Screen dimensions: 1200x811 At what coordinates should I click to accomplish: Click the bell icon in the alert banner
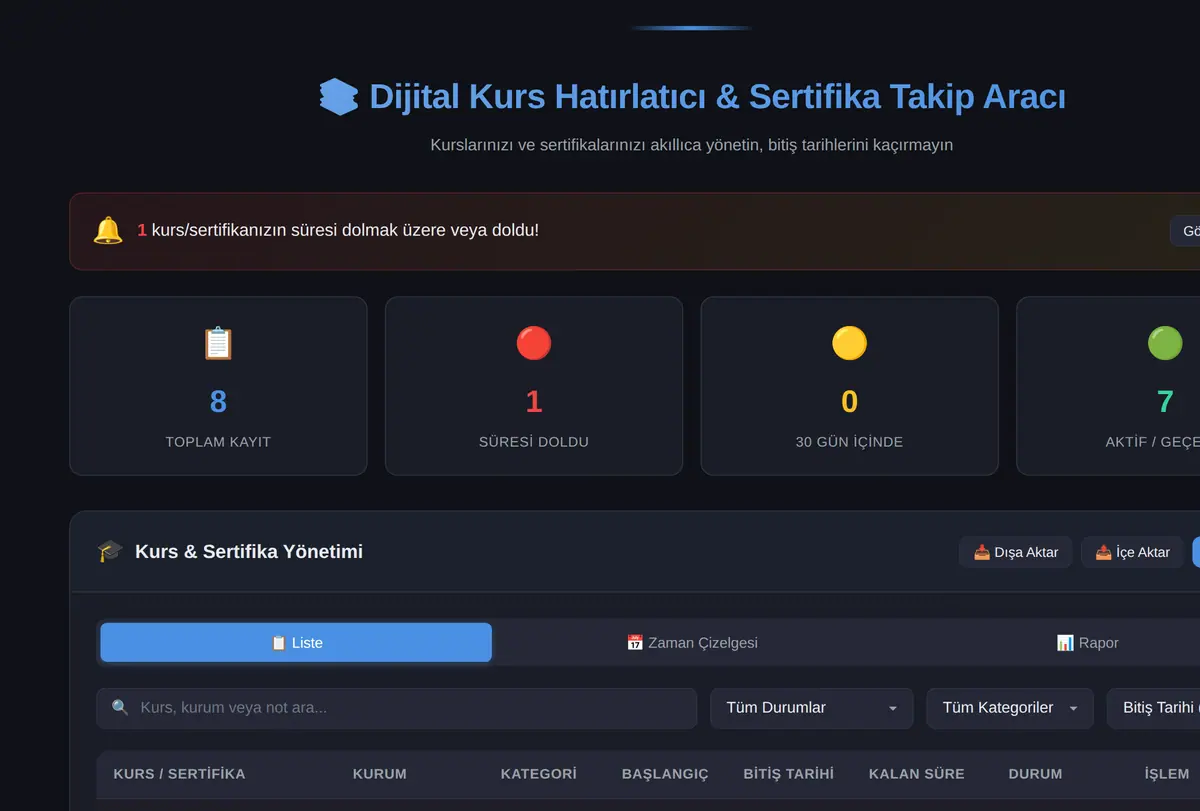(108, 231)
